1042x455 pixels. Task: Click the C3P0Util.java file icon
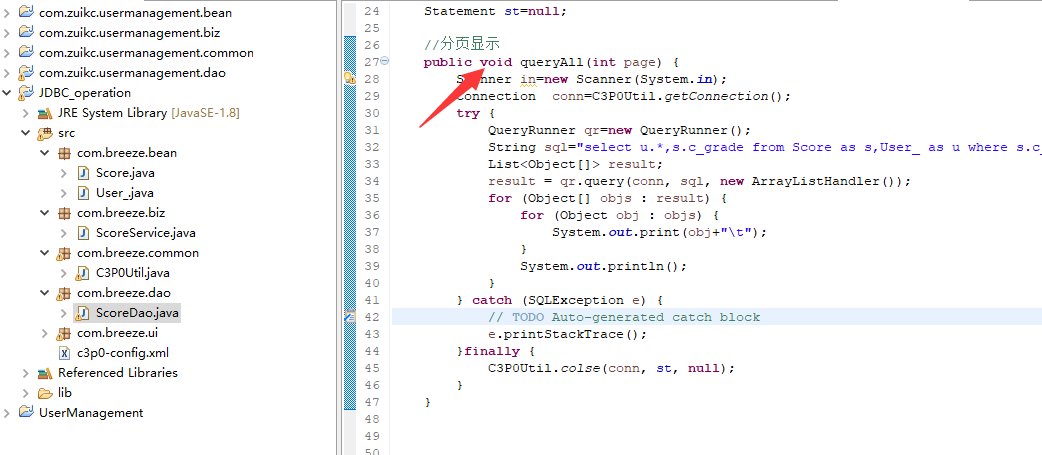tap(83, 272)
